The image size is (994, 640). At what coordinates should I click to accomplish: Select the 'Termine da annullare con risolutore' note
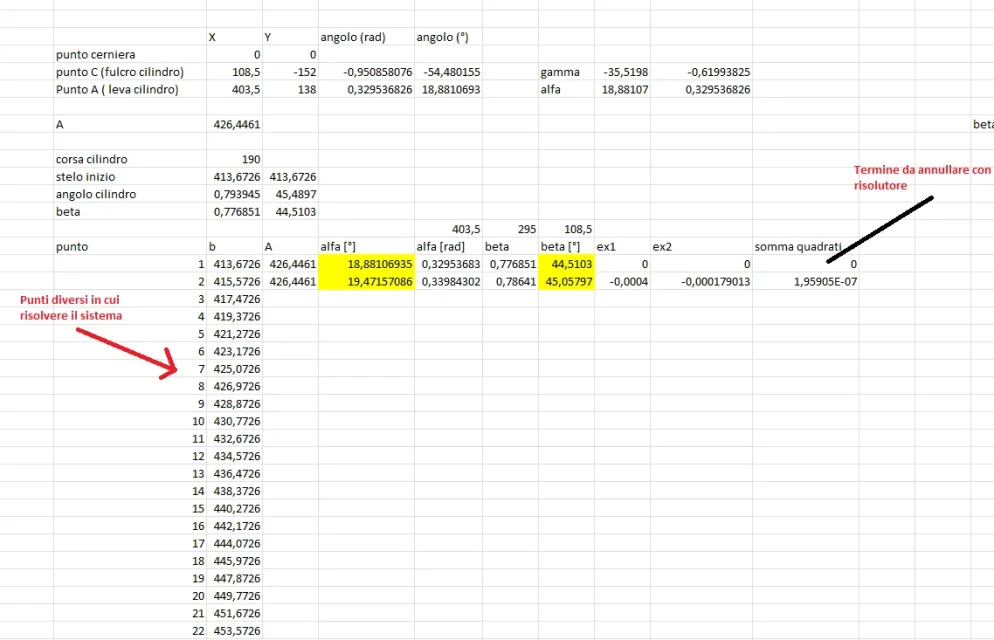[x=922, y=177]
